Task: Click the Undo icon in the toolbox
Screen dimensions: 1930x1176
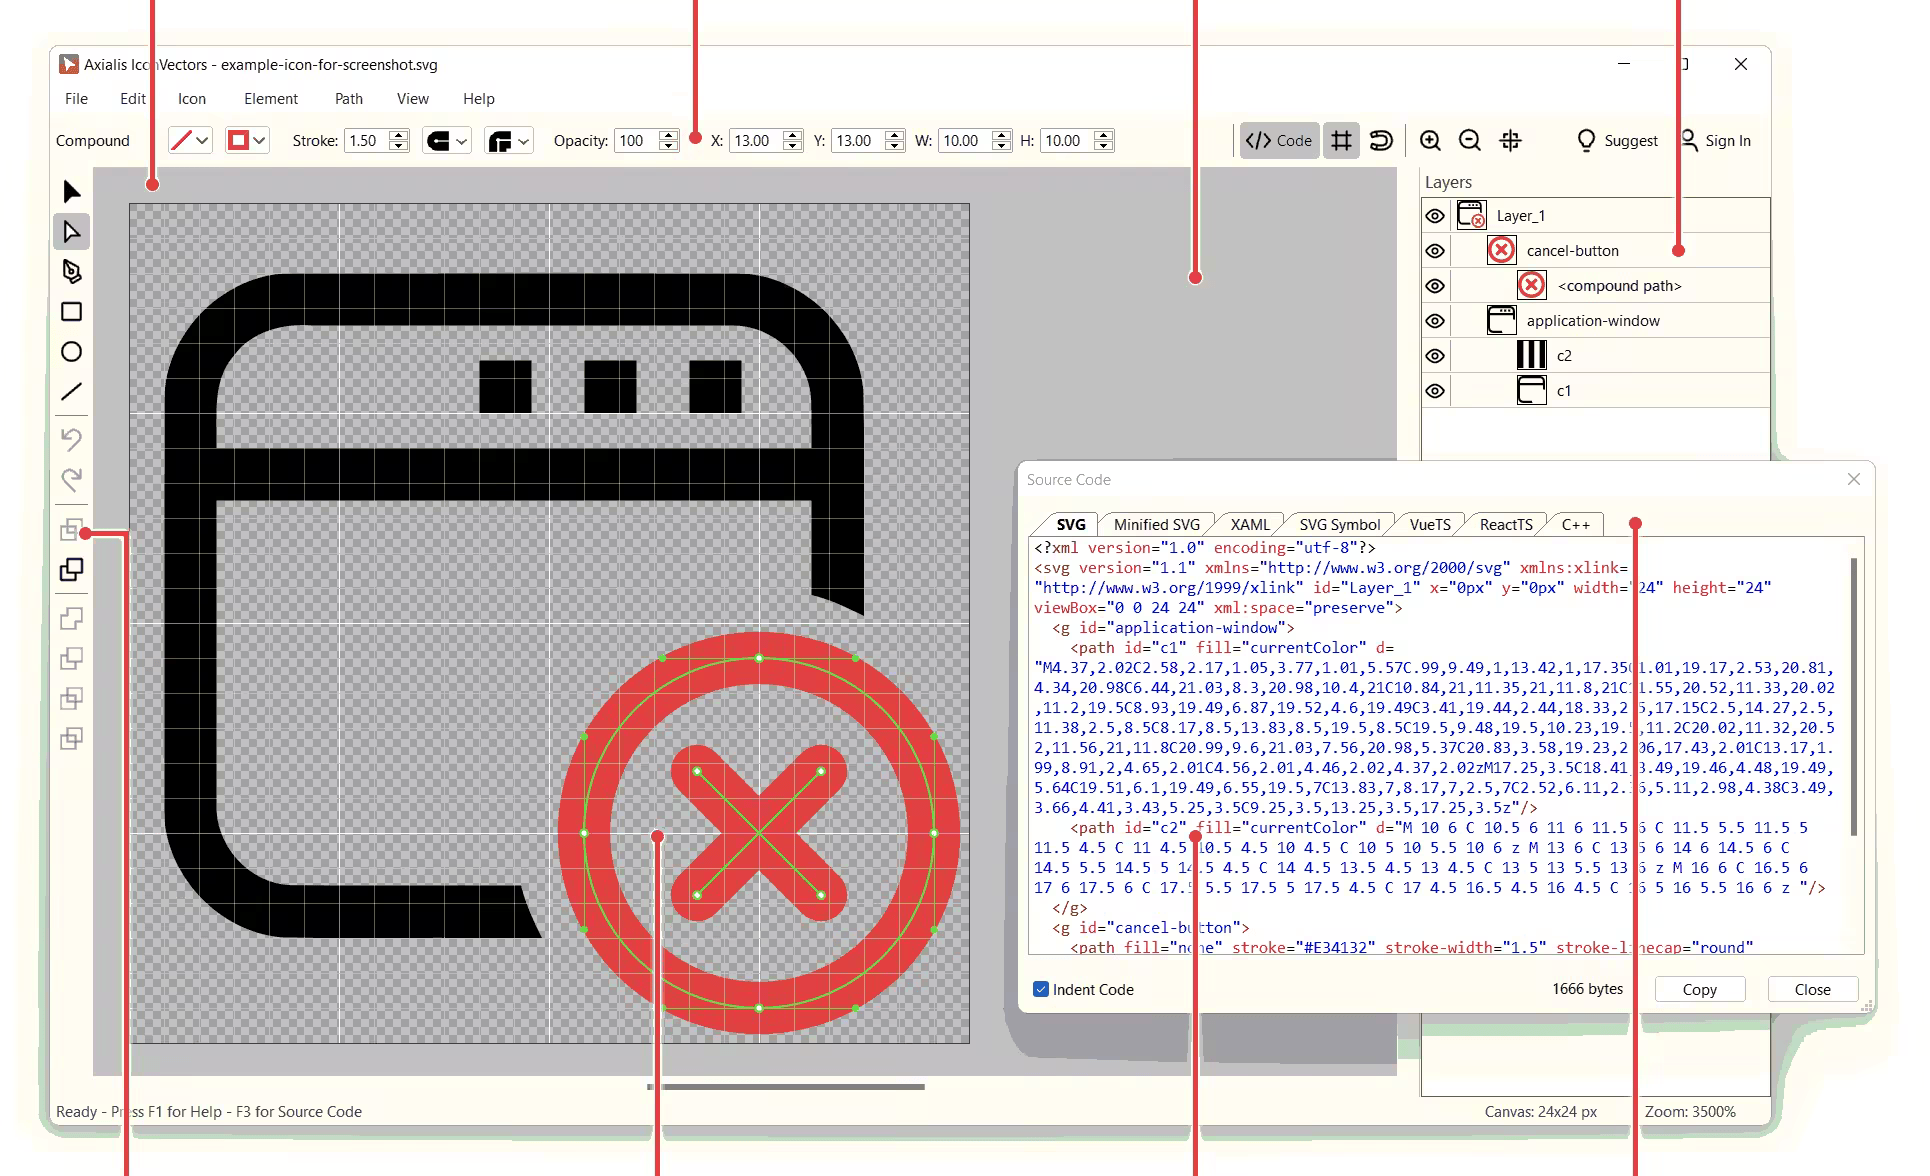Action: click(x=71, y=440)
